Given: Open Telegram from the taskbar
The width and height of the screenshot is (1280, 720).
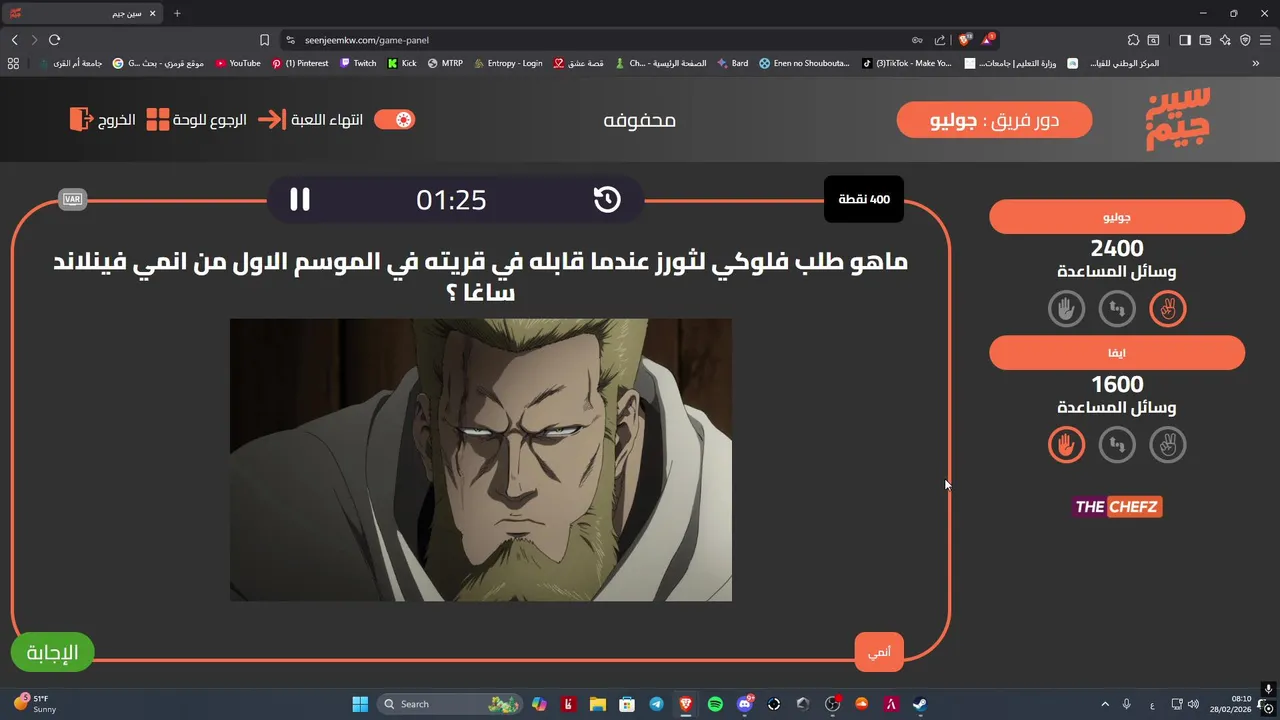Looking at the screenshot, I should pos(656,704).
